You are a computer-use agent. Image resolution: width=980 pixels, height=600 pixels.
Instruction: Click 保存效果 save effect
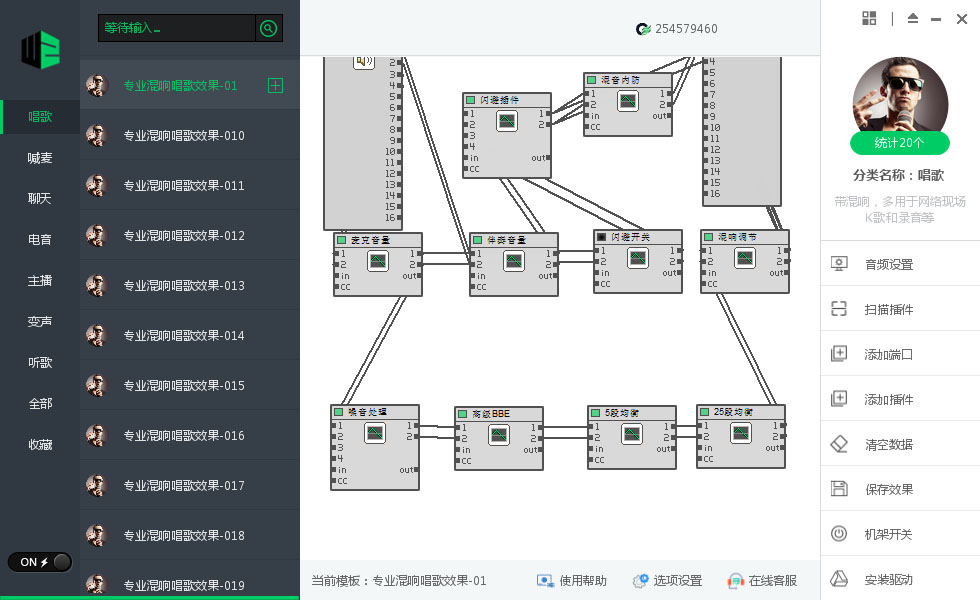pyautogui.click(x=900, y=489)
